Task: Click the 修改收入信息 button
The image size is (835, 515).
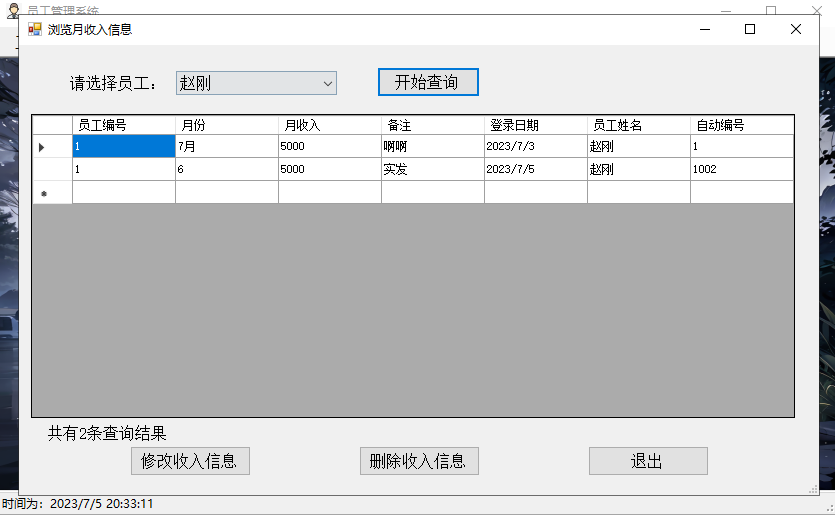Action: click(190, 461)
